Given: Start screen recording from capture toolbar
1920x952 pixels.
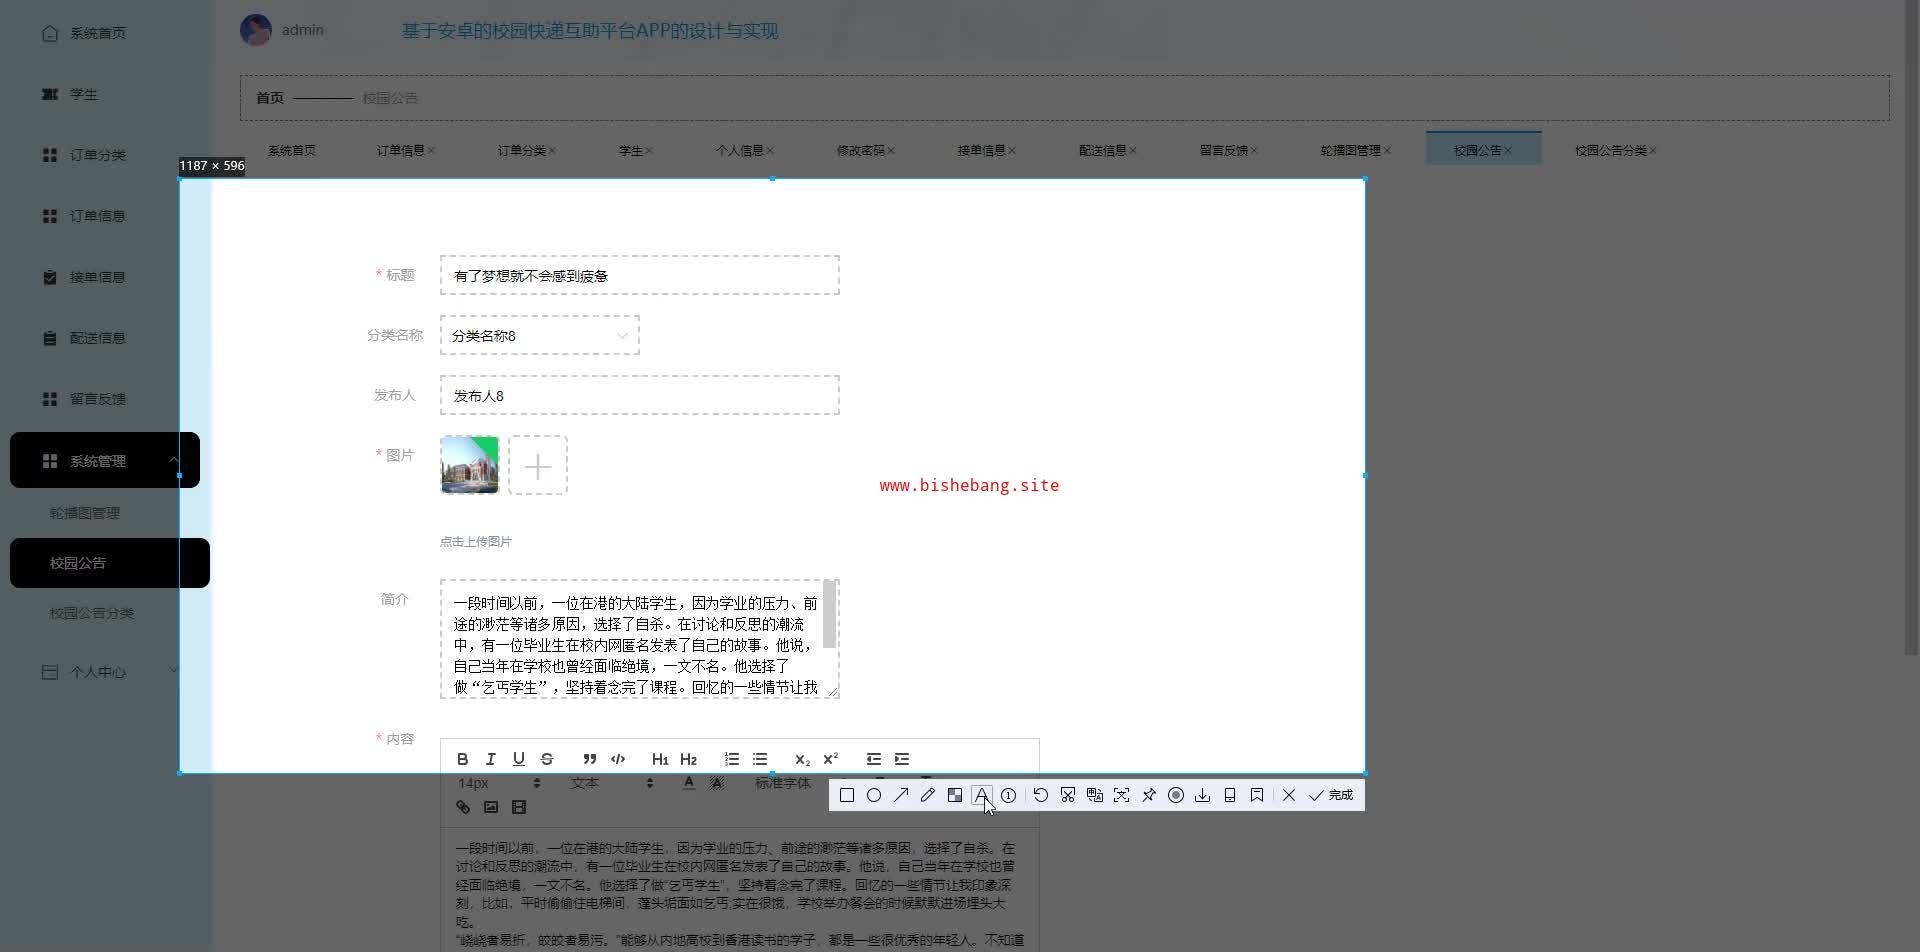Looking at the screenshot, I should (x=1176, y=795).
